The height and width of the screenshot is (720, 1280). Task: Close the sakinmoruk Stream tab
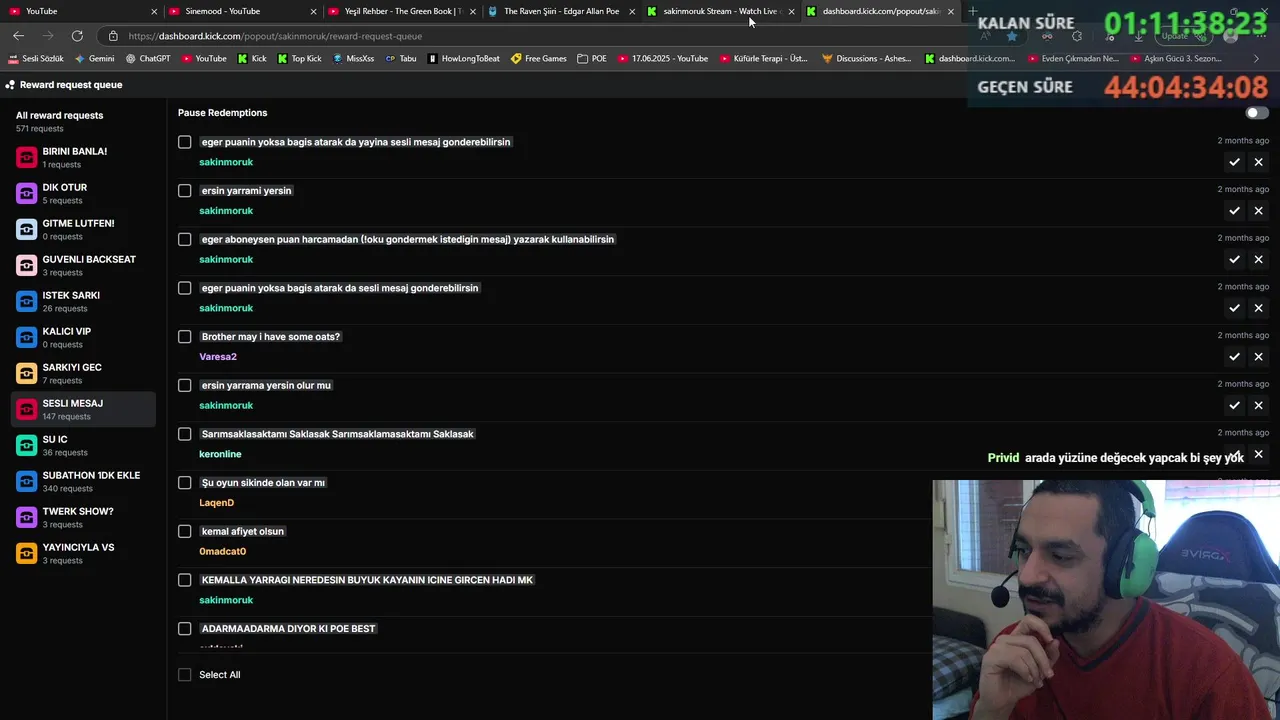coord(791,11)
